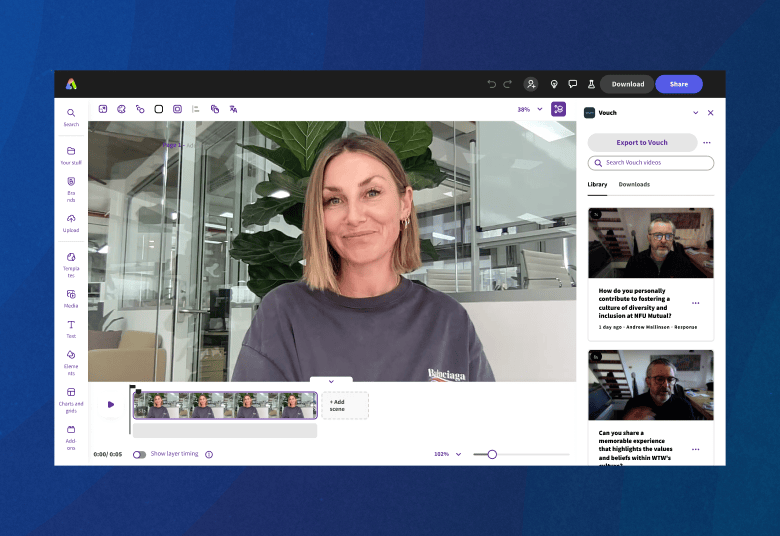Click the background square icon in toolbar
This screenshot has height=536, width=780.
(x=159, y=109)
